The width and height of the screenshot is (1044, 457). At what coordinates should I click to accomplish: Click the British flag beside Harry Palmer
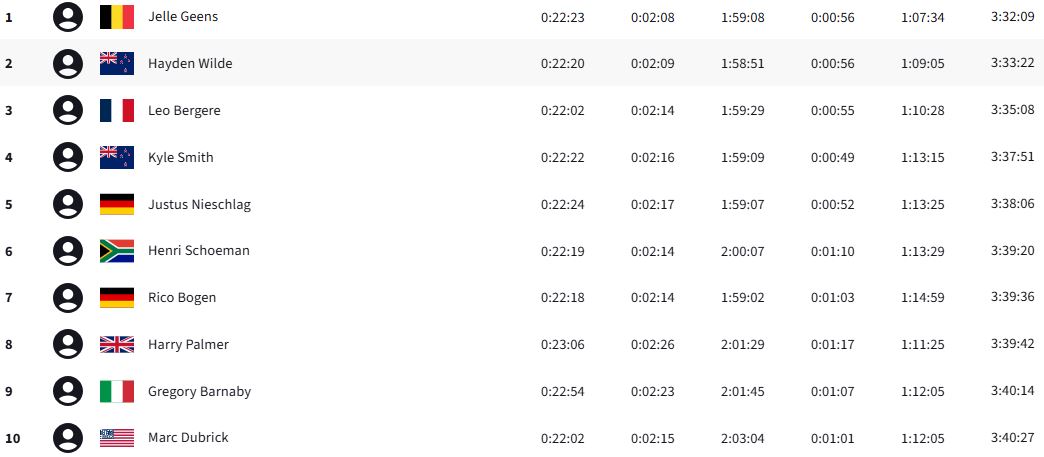[x=117, y=344]
